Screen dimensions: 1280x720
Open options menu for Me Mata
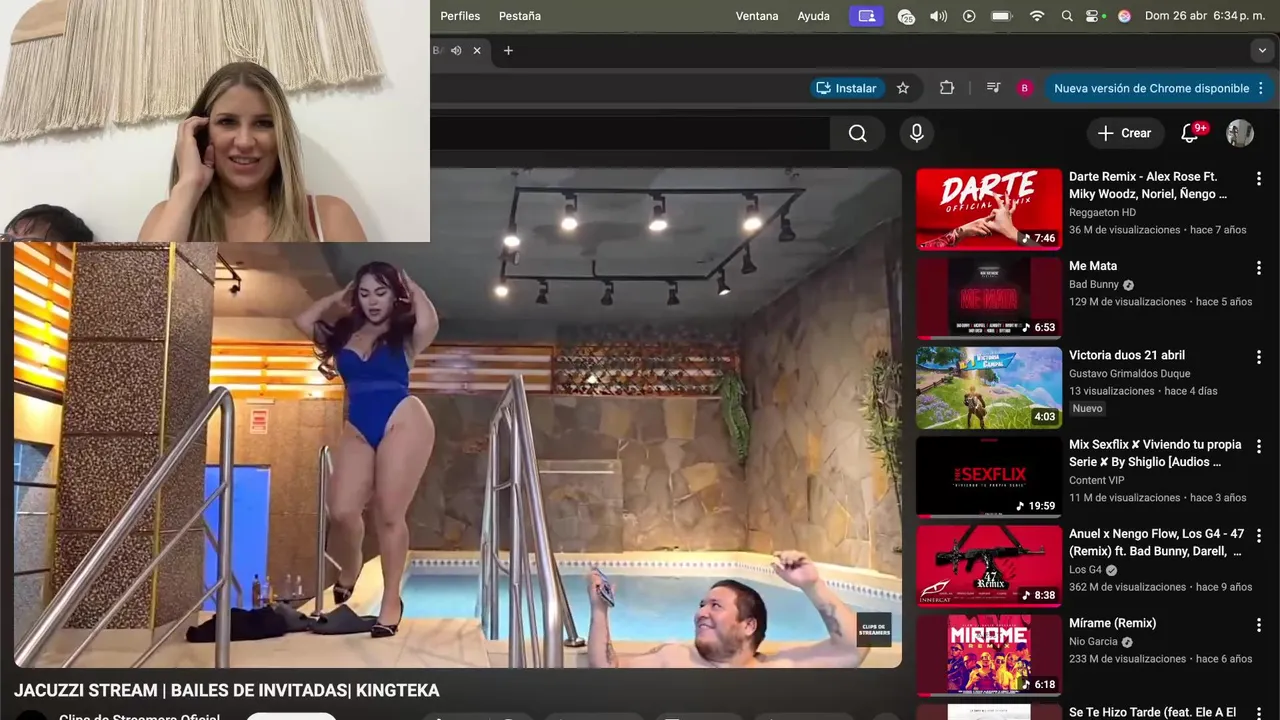click(x=1259, y=268)
